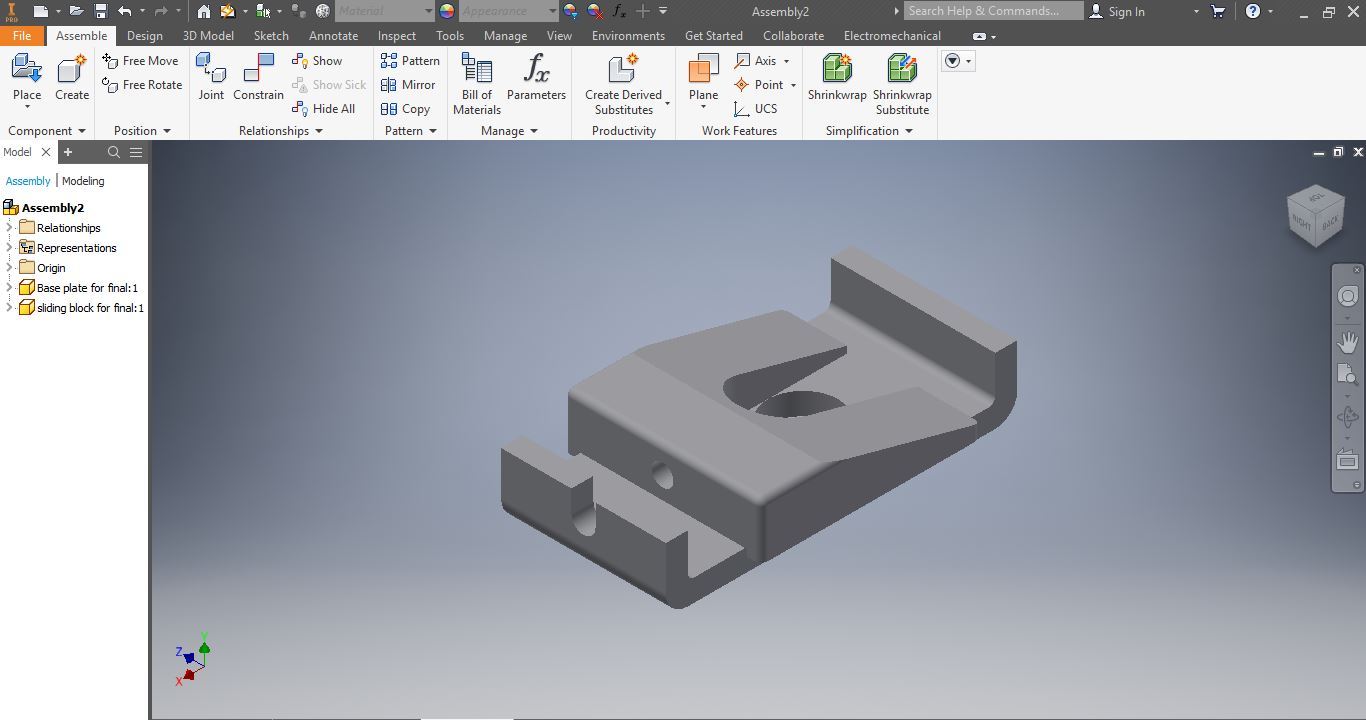Viewport: 1366px width, 720px height.
Task: Switch browser to Modeling view
Action: (x=83, y=181)
